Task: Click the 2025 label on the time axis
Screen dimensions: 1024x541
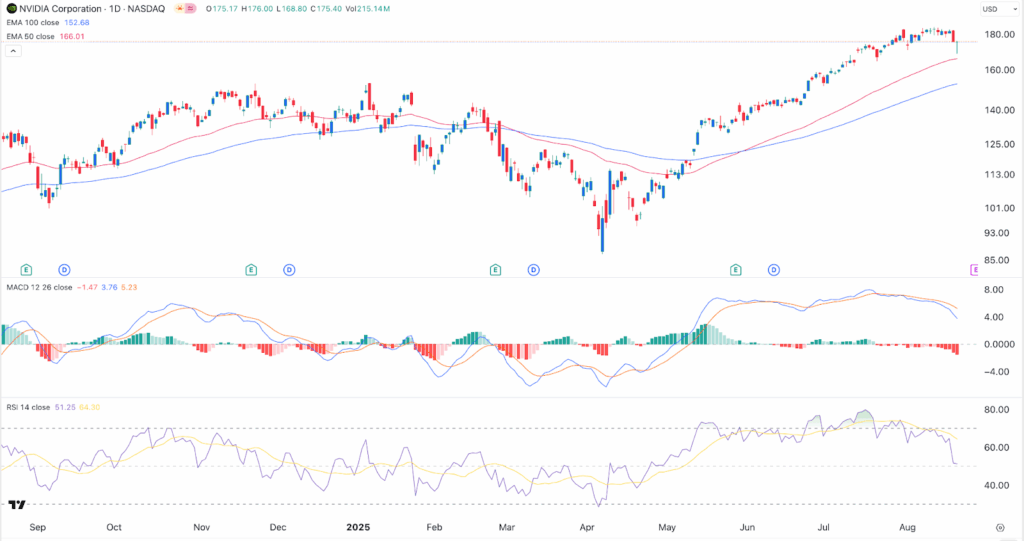Action: 358,527
